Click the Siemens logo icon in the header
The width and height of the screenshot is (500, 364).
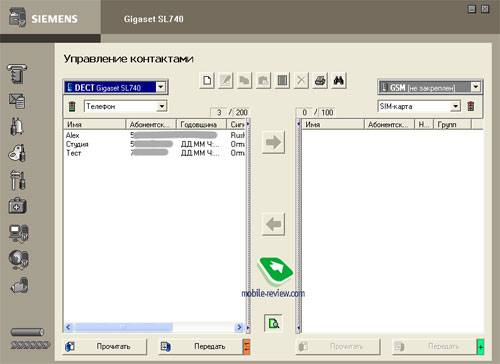(x=17, y=17)
